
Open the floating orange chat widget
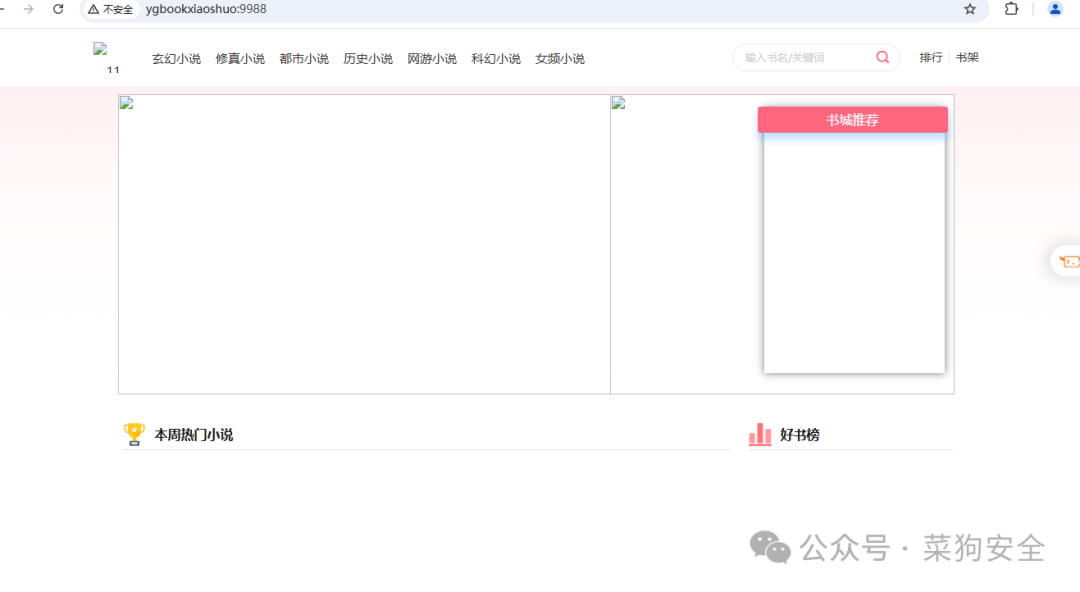1068,261
